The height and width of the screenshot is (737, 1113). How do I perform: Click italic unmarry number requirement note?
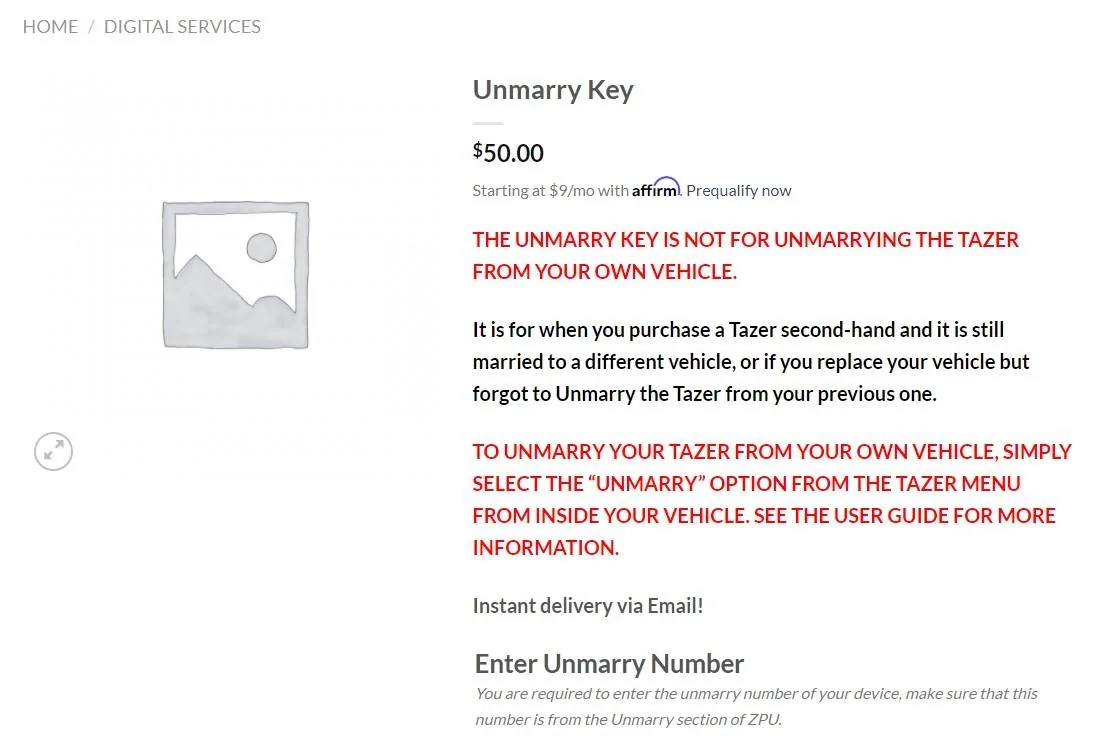(756, 706)
